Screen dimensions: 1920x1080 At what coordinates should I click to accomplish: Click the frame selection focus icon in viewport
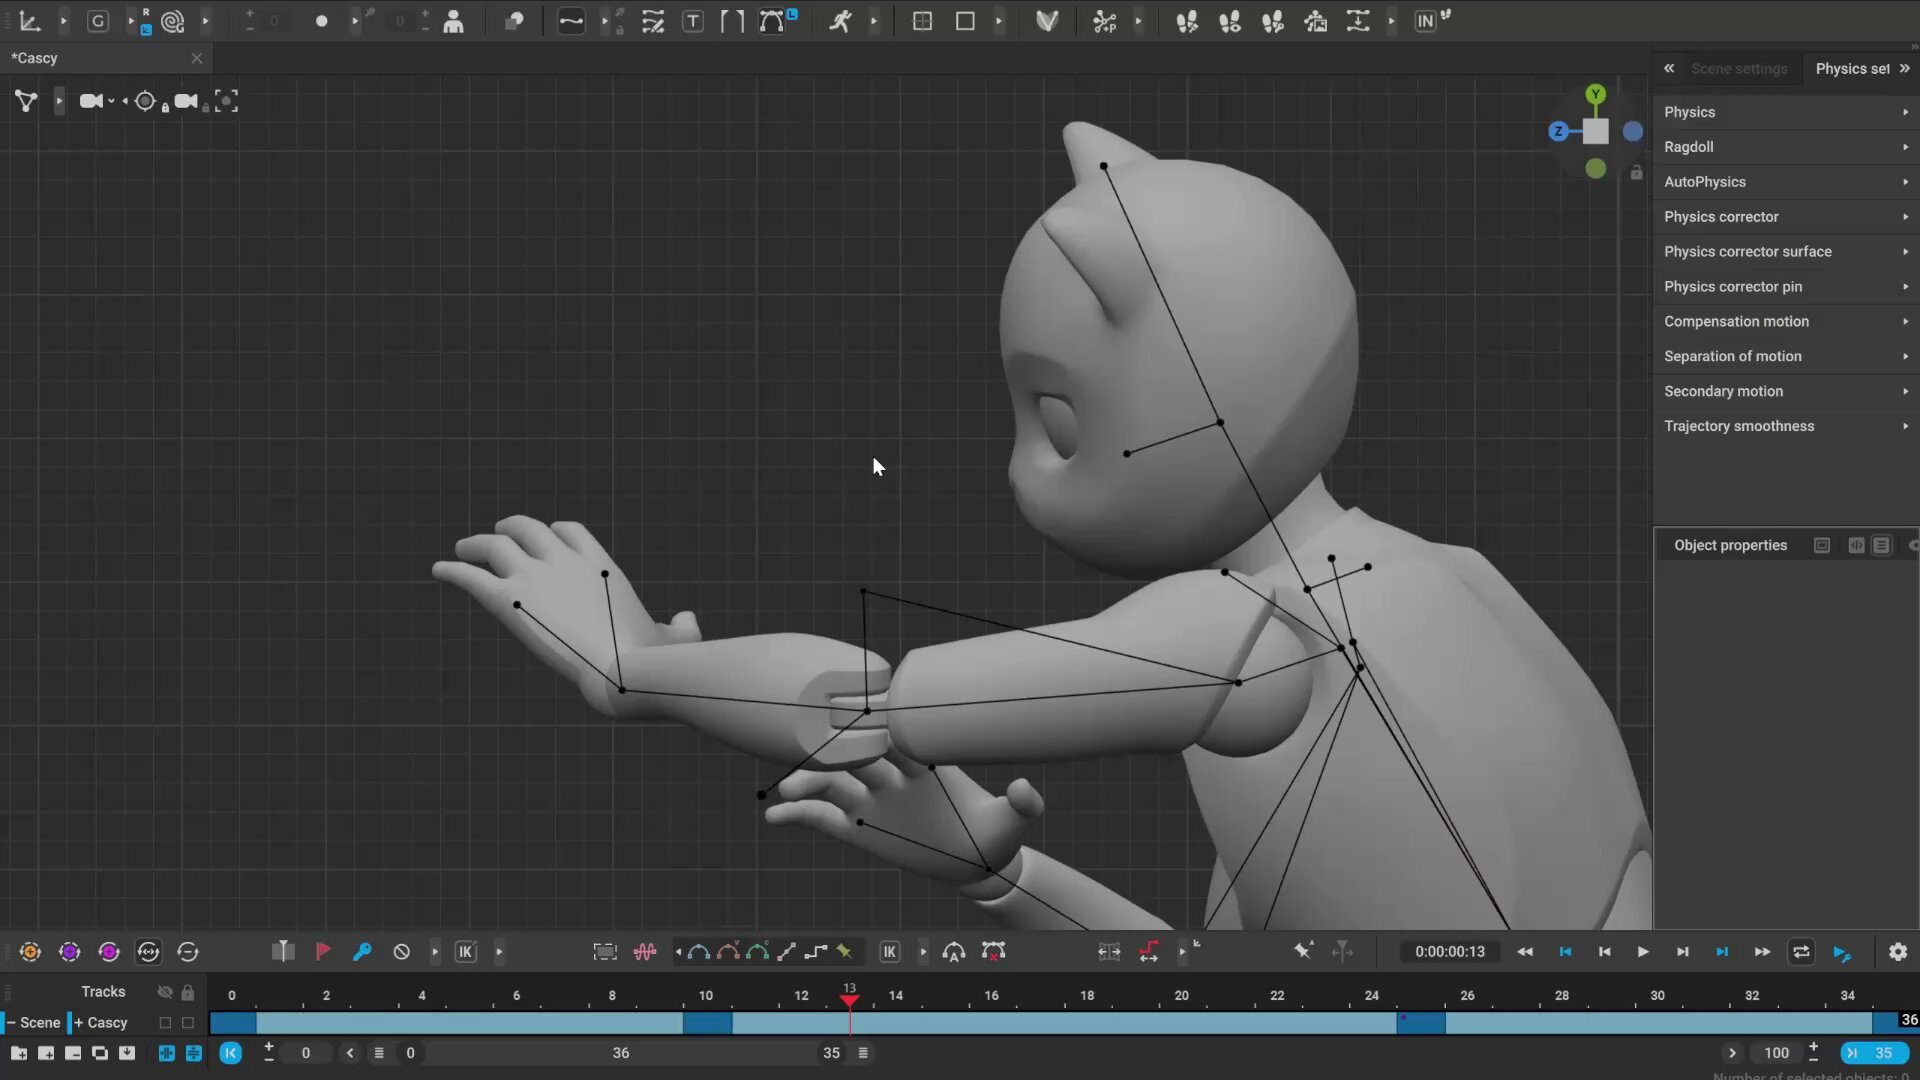[226, 101]
